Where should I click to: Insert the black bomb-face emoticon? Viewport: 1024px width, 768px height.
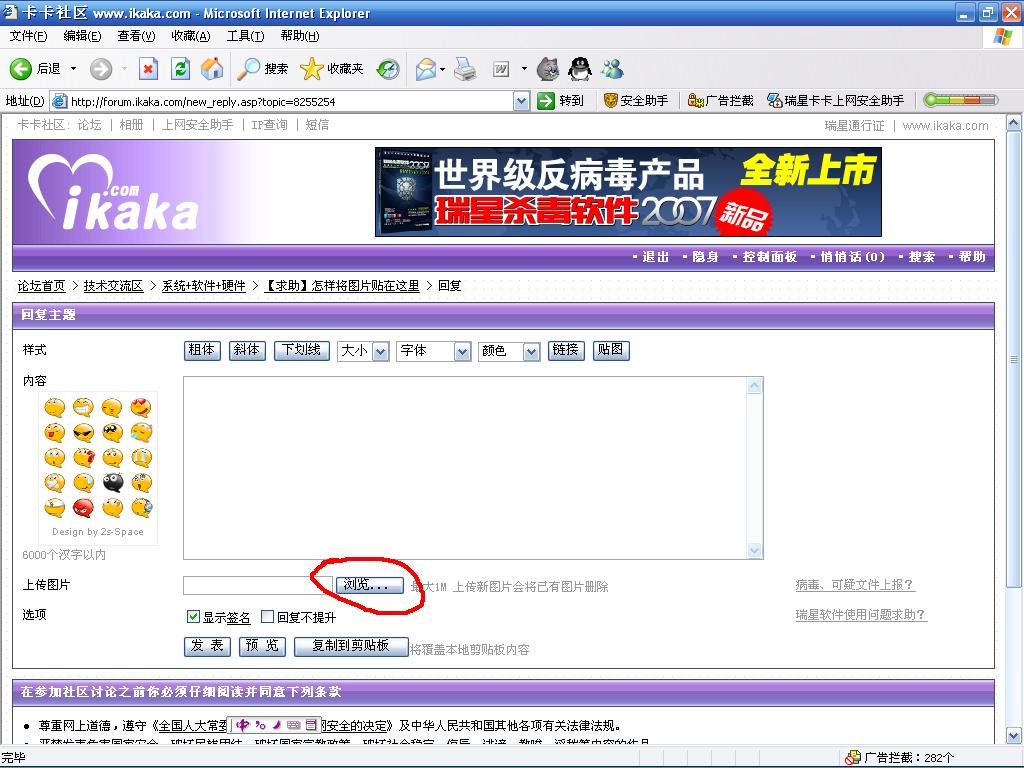point(112,483)
